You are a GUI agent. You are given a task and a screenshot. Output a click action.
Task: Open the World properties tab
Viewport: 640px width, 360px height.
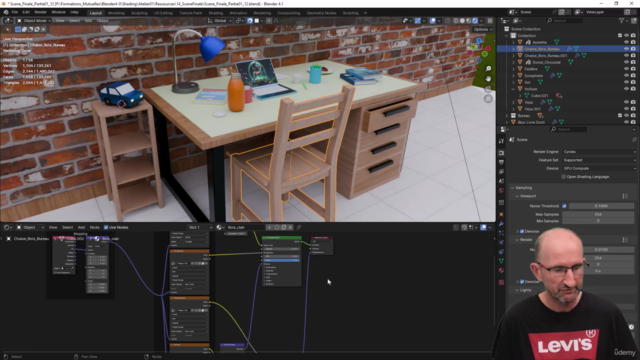(x=501, y=191)
